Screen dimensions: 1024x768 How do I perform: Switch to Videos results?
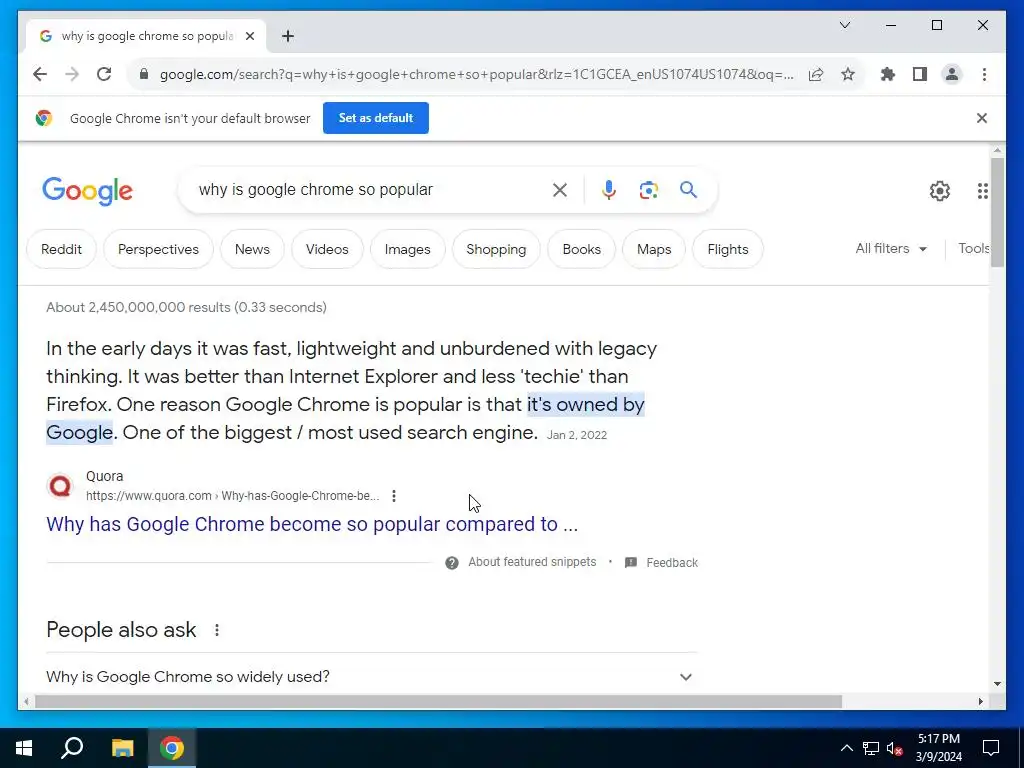(327, 249)
